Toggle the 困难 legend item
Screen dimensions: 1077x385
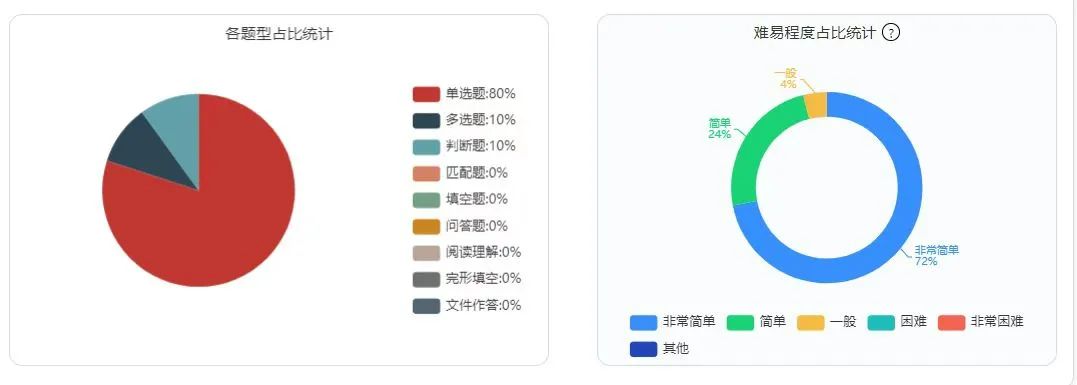(x=897, y=322)
